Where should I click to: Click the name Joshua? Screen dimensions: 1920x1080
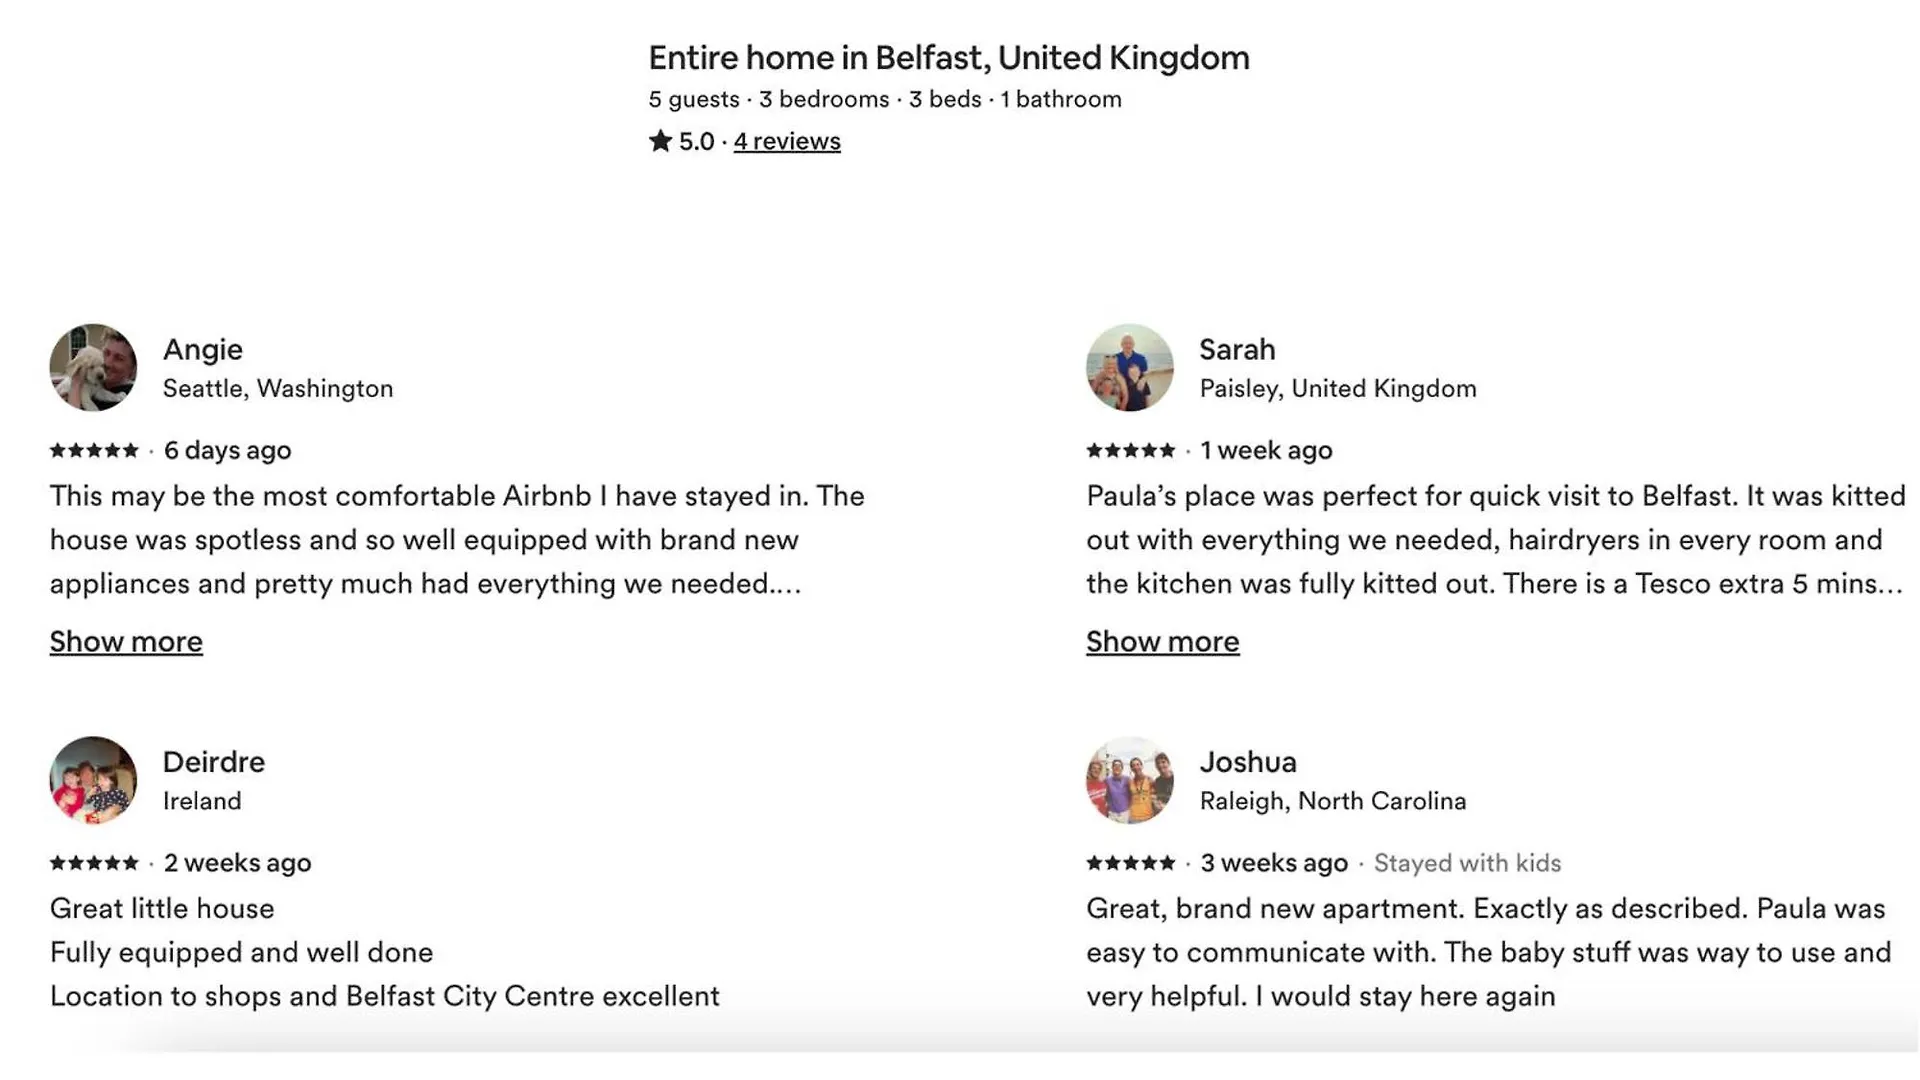[x=1248, y=762]
